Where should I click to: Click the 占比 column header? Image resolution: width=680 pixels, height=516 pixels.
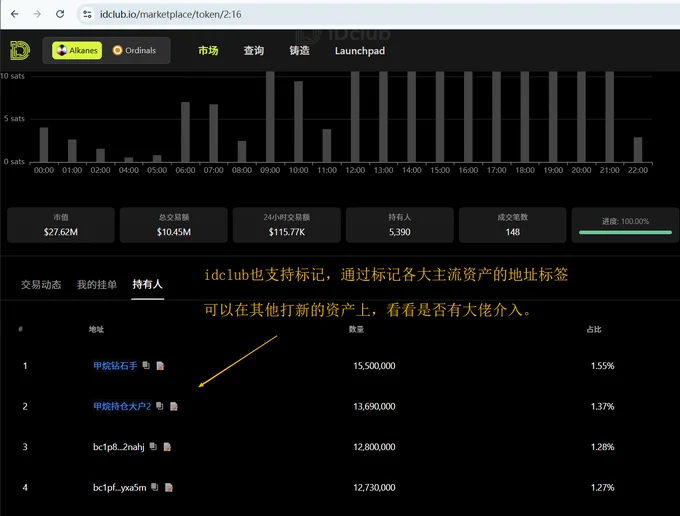(594, 329)
